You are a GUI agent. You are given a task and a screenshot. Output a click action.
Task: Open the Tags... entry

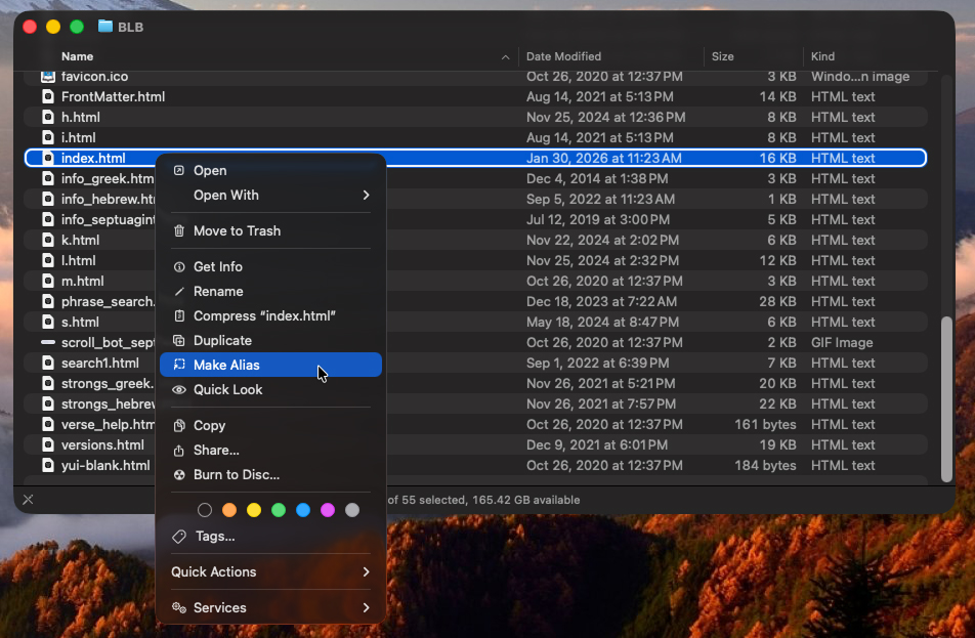coord(270,536)
